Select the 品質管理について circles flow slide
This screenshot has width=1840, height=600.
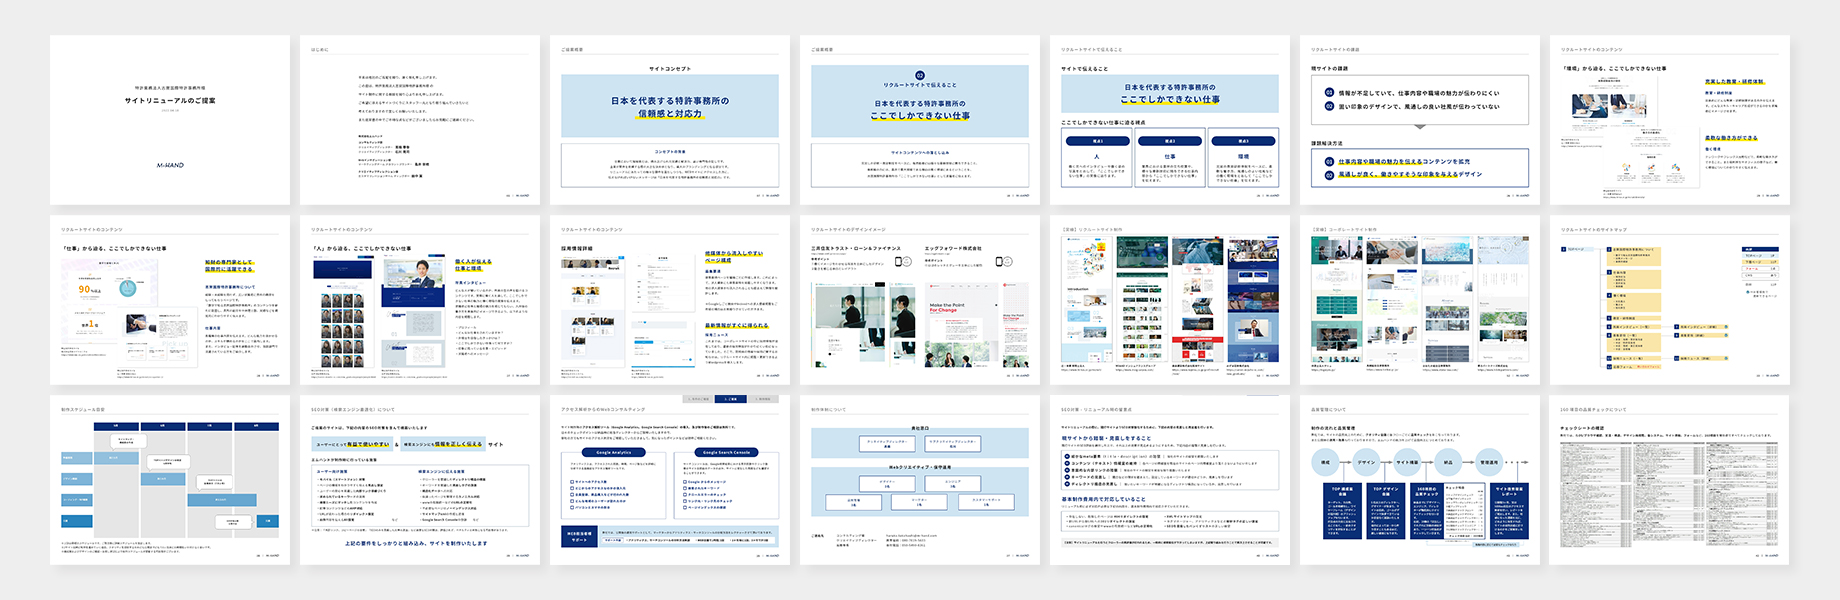point(1420,480)
